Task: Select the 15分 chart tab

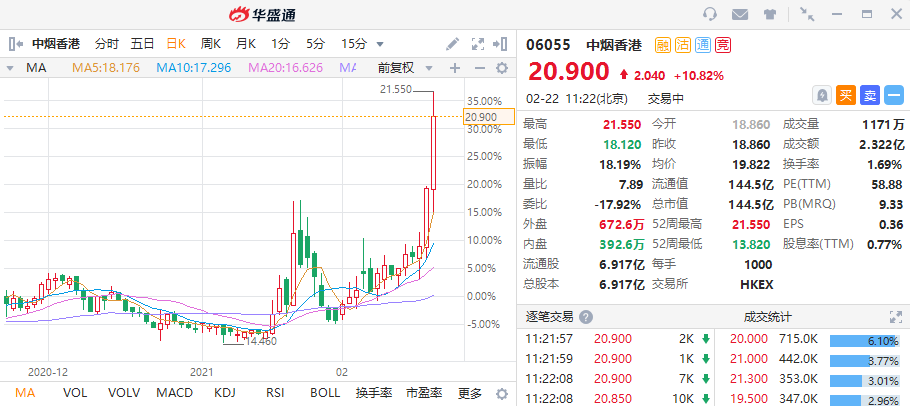Action: [x=354, y=44]
